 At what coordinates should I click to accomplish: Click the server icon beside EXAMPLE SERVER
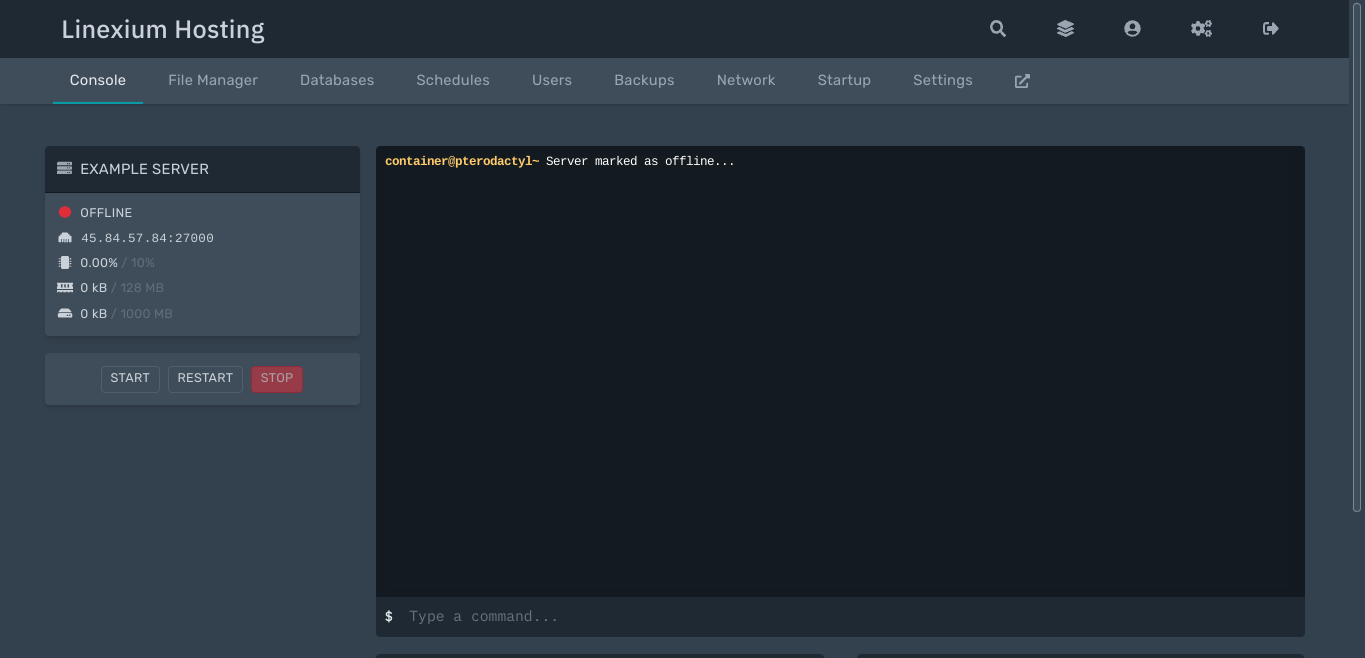[x=65, y=169]
